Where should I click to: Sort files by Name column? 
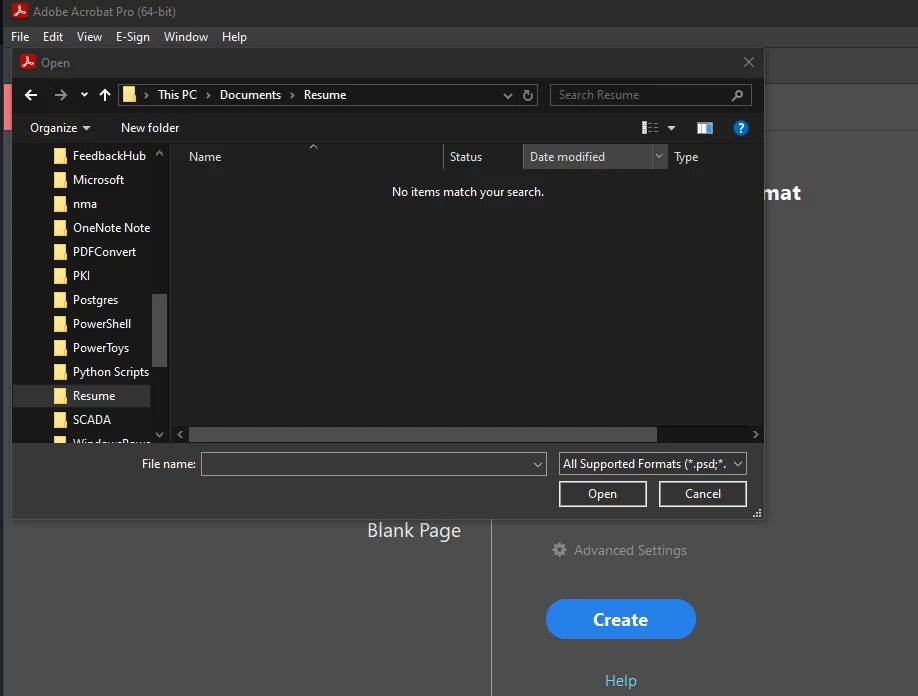205,157
